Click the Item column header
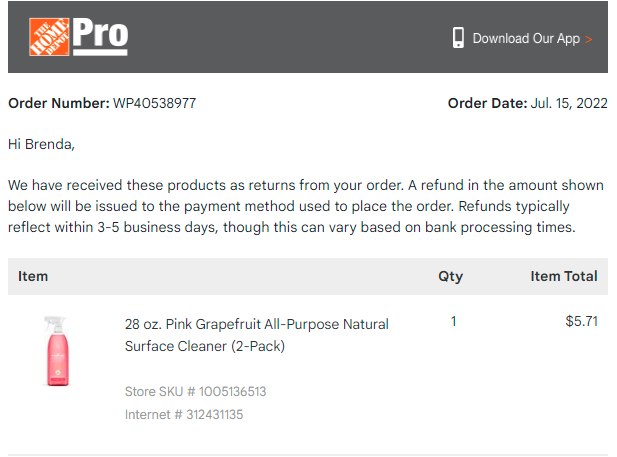Image resolution: width=617 pixels, height=457 pixels. click(33, 276)
